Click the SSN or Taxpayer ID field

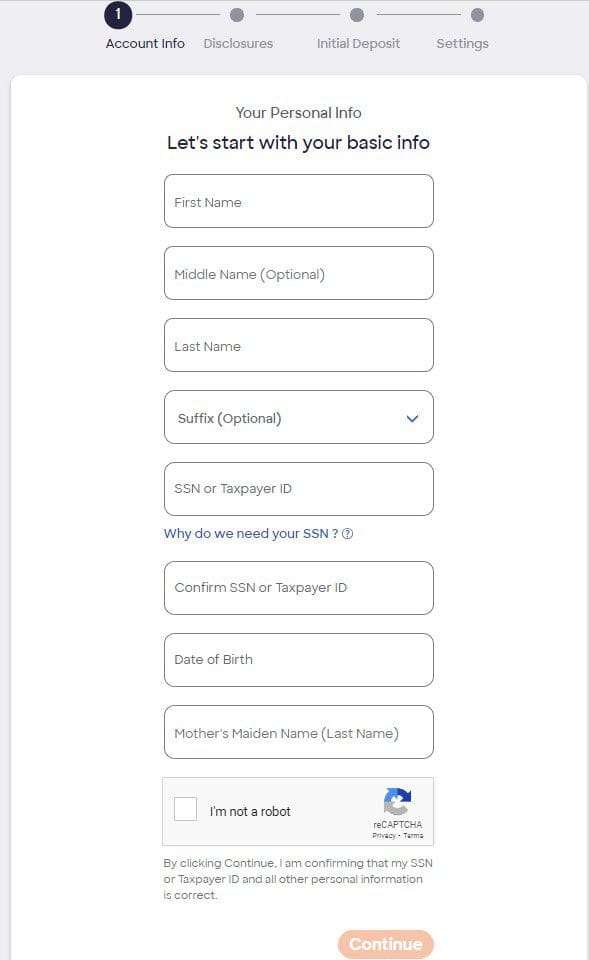pyautogui.click(x=298, y=488)
